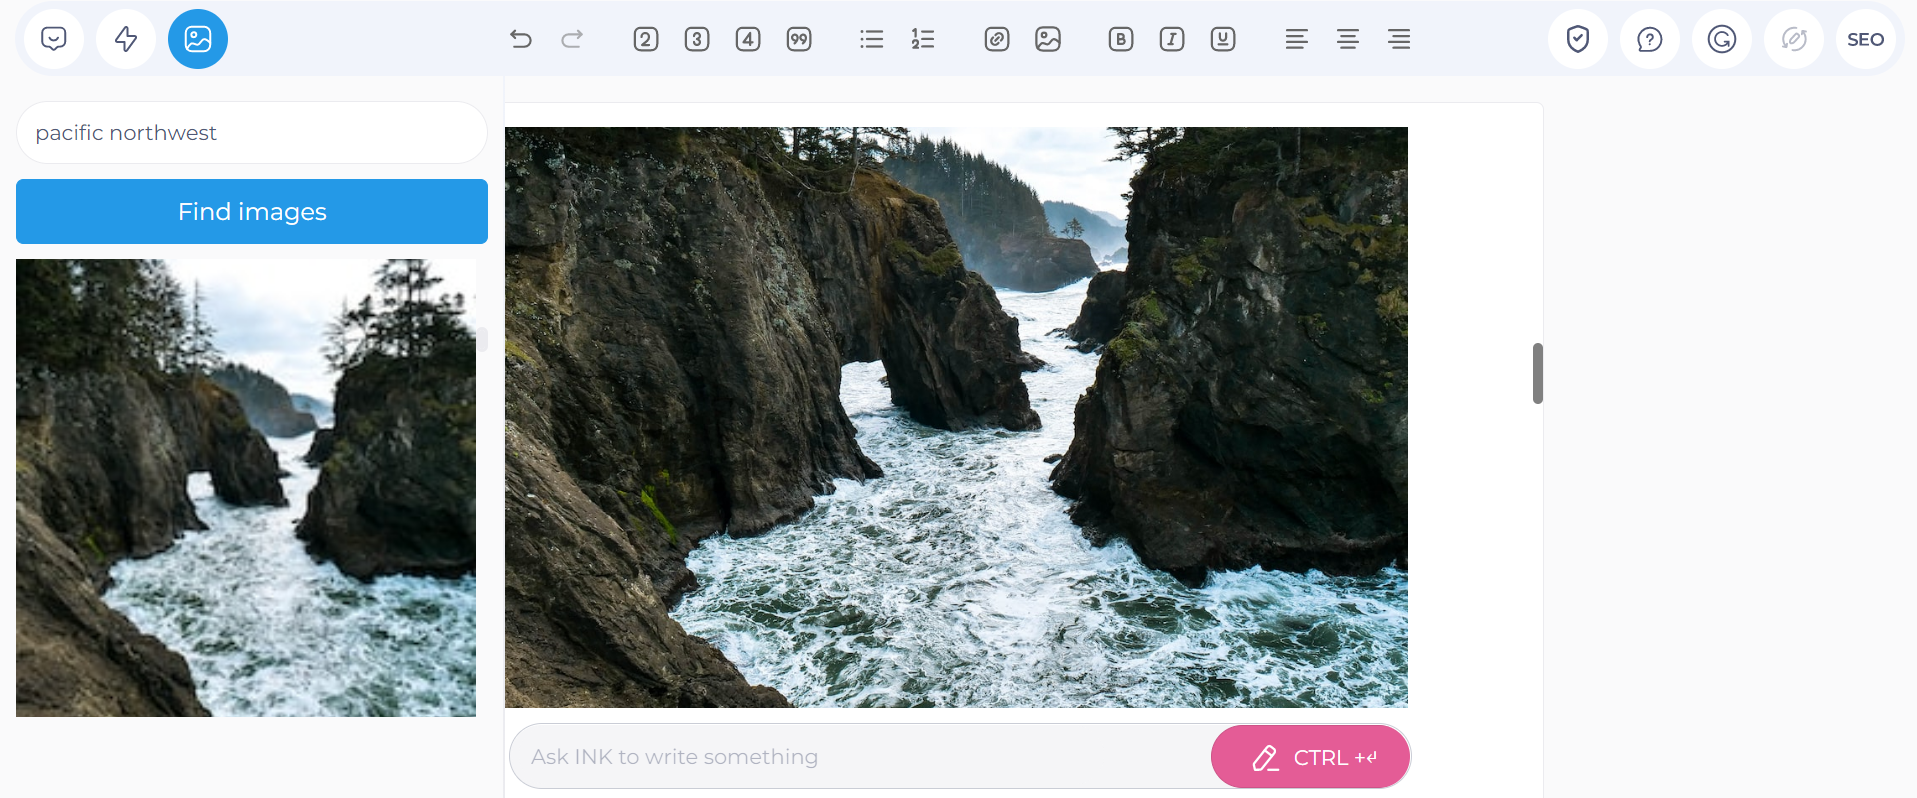
Task: Click the editor vertical scrollbar handle
Action: 1538,373
